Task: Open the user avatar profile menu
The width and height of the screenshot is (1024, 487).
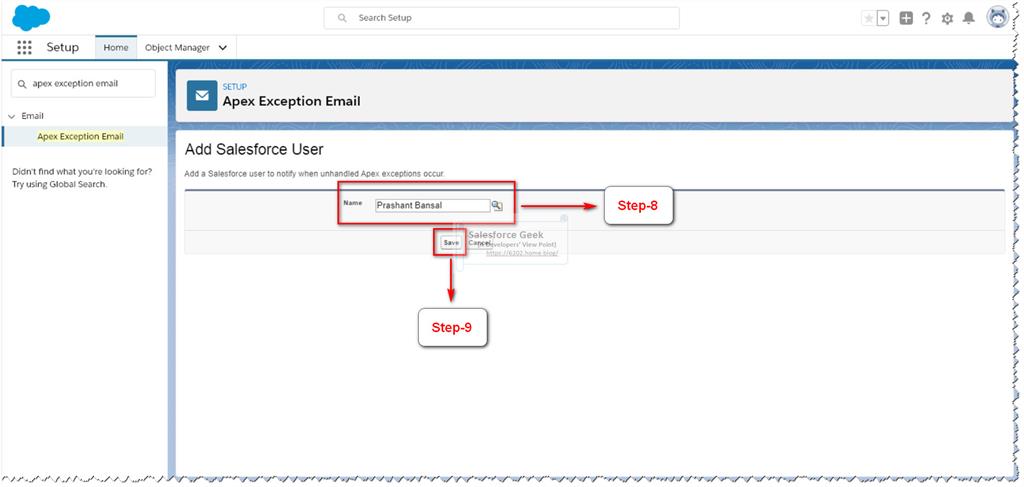Action: point(998,18)
